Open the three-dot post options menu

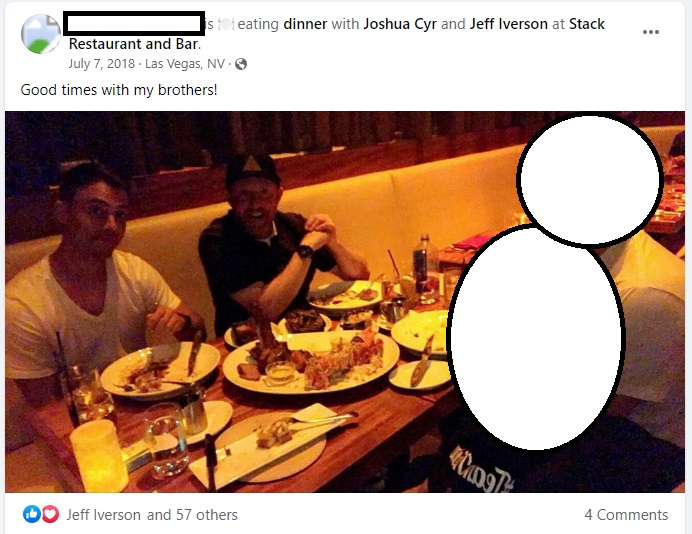(x=651, y=32)
